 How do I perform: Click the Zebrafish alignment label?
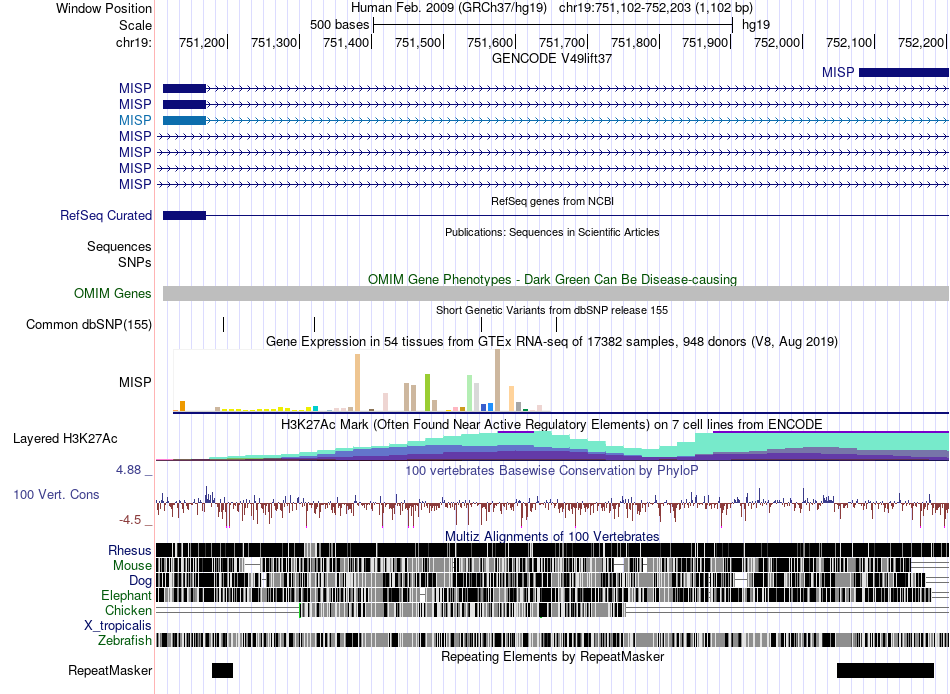(x=125, y=641)
